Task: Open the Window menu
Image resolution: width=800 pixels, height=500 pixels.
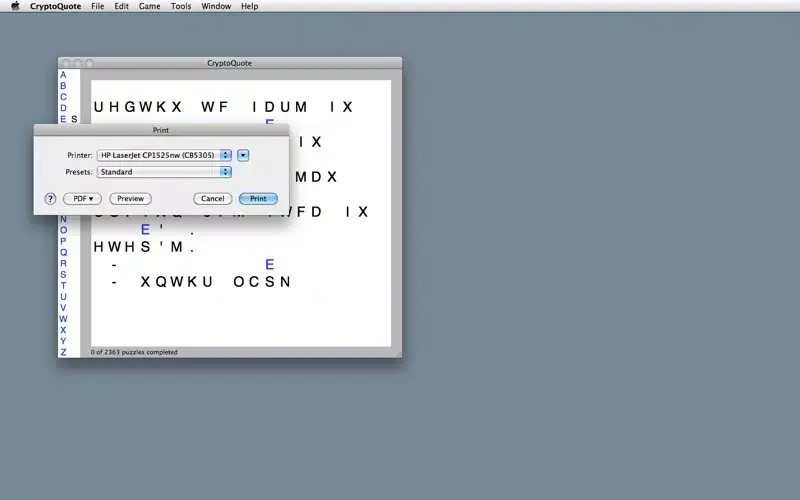Action: [216, 6]
